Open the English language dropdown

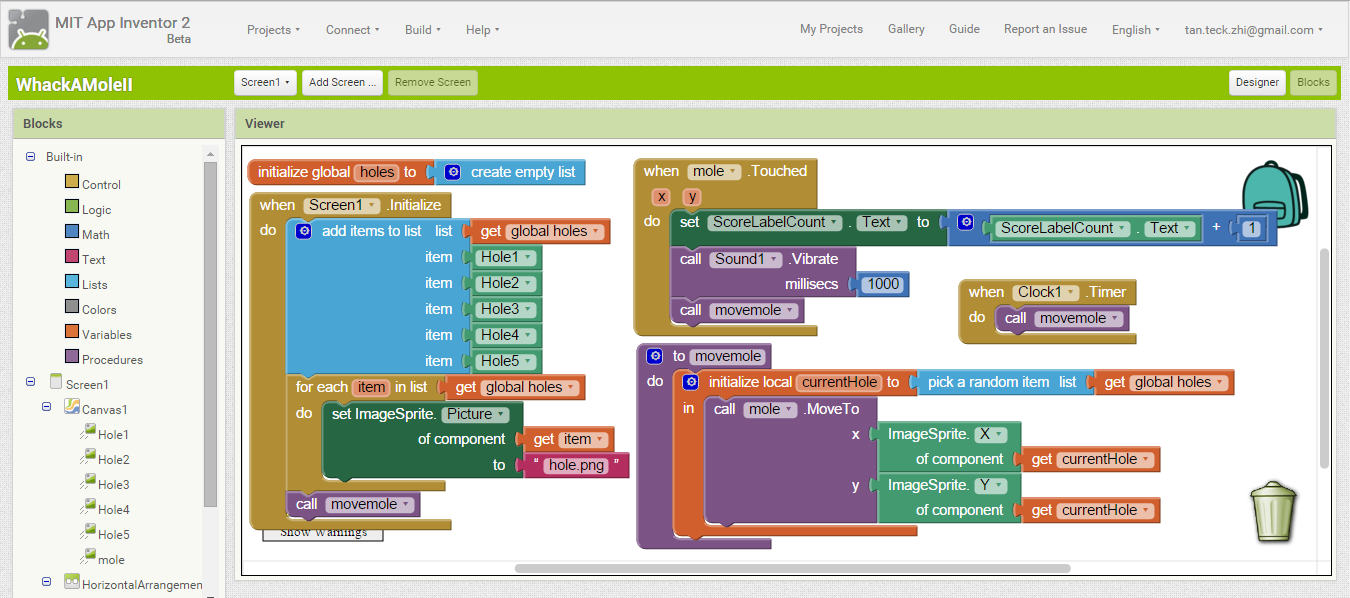(1136, 30)
